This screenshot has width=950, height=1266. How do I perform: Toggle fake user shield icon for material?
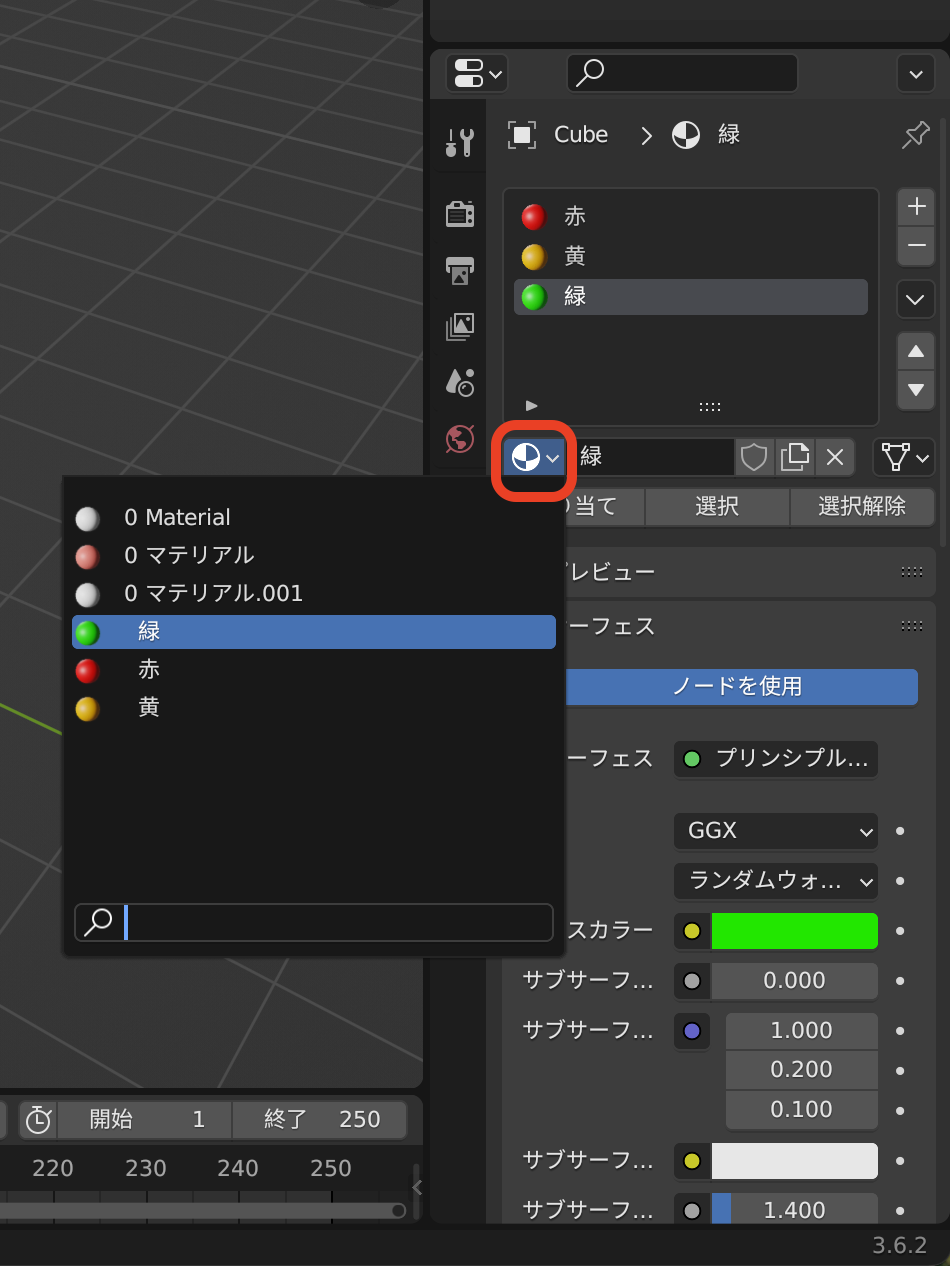754,457
